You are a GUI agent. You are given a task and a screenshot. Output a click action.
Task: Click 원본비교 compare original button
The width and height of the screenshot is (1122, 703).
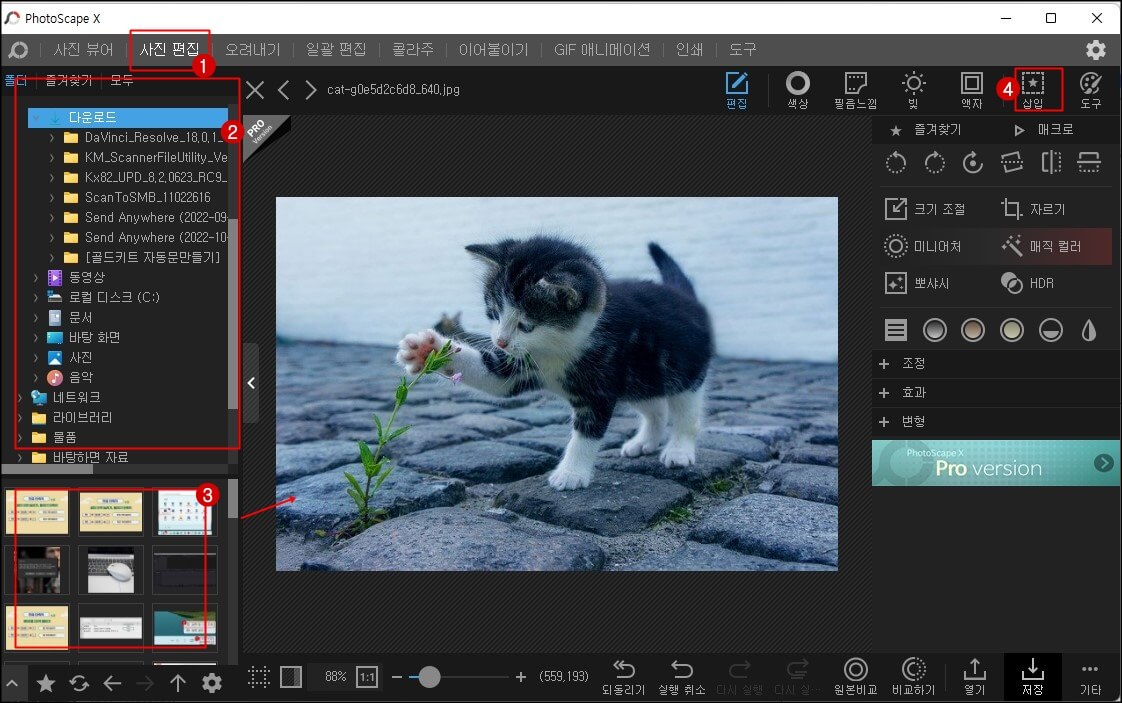(x=856, y=677)
